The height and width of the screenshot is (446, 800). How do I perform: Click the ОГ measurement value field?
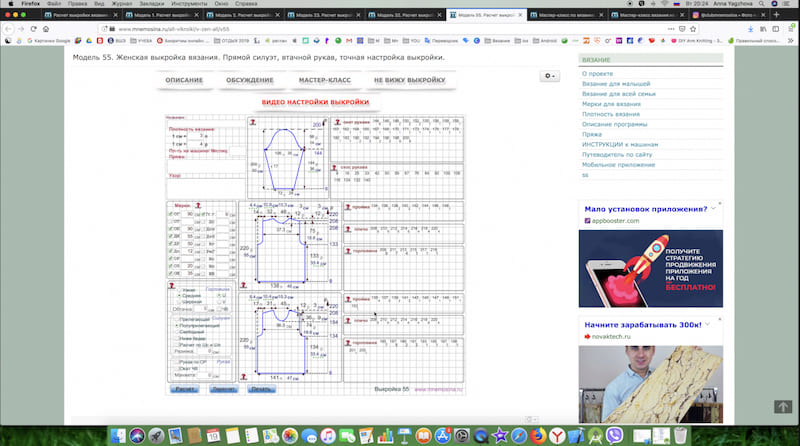click(188, 214)
